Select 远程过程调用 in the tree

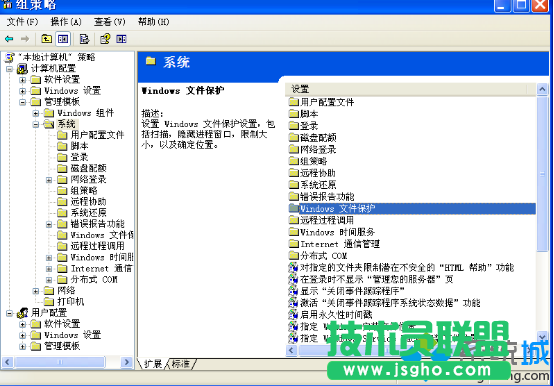(x=97, y=246)
